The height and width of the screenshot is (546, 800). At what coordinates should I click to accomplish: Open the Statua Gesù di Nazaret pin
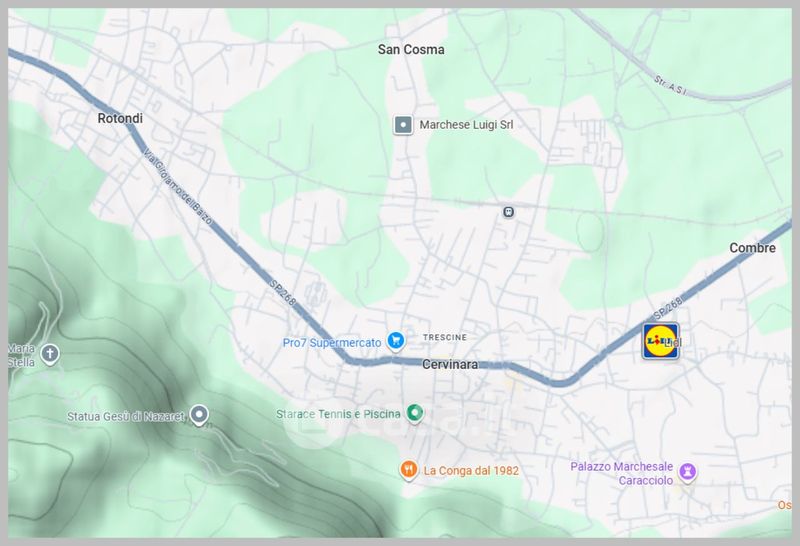199,415
